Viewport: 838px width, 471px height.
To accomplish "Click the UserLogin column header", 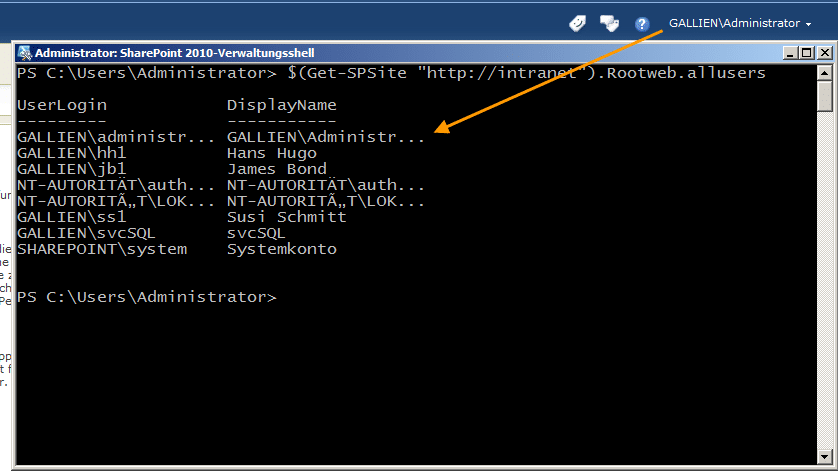I will click(62, 105).
